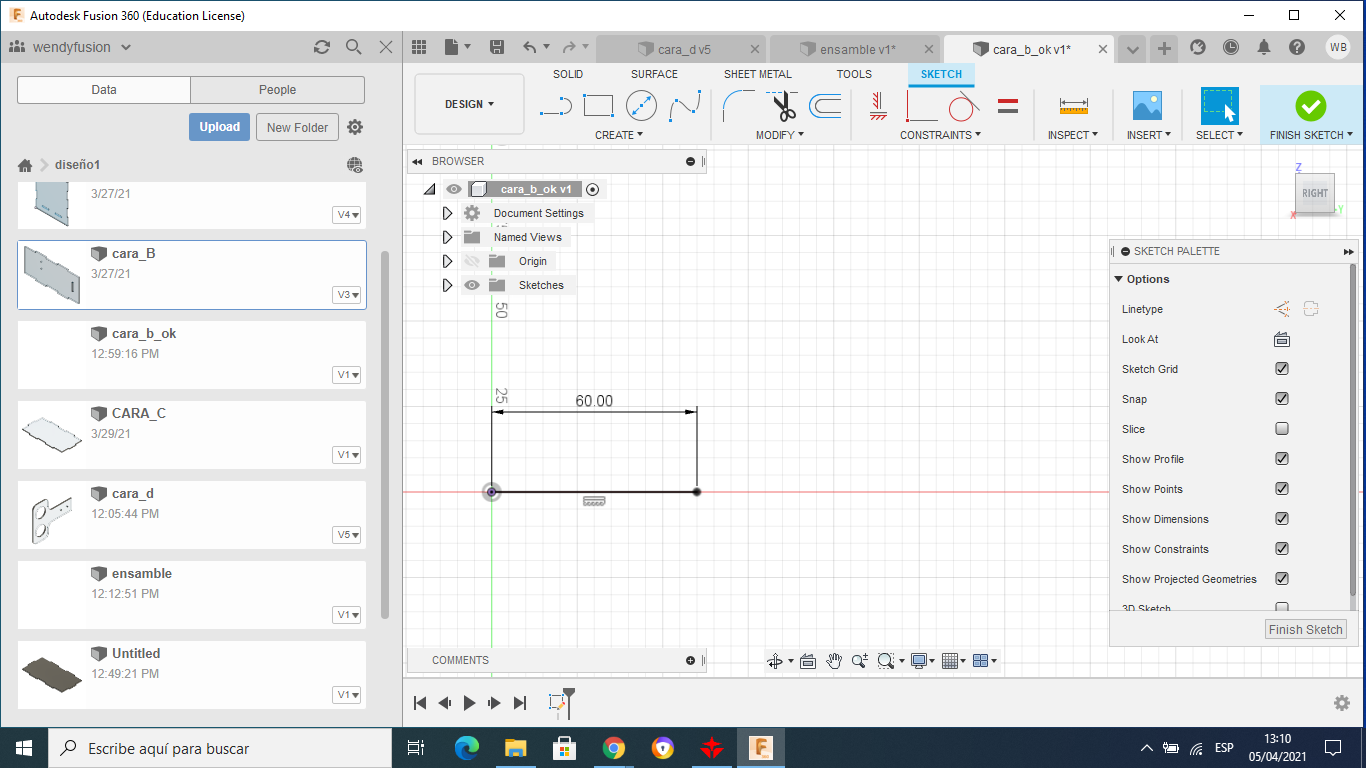The width and height of the screenshot is (1366, 768).
Task: Refresh the data panel
Action: point(322,47)
